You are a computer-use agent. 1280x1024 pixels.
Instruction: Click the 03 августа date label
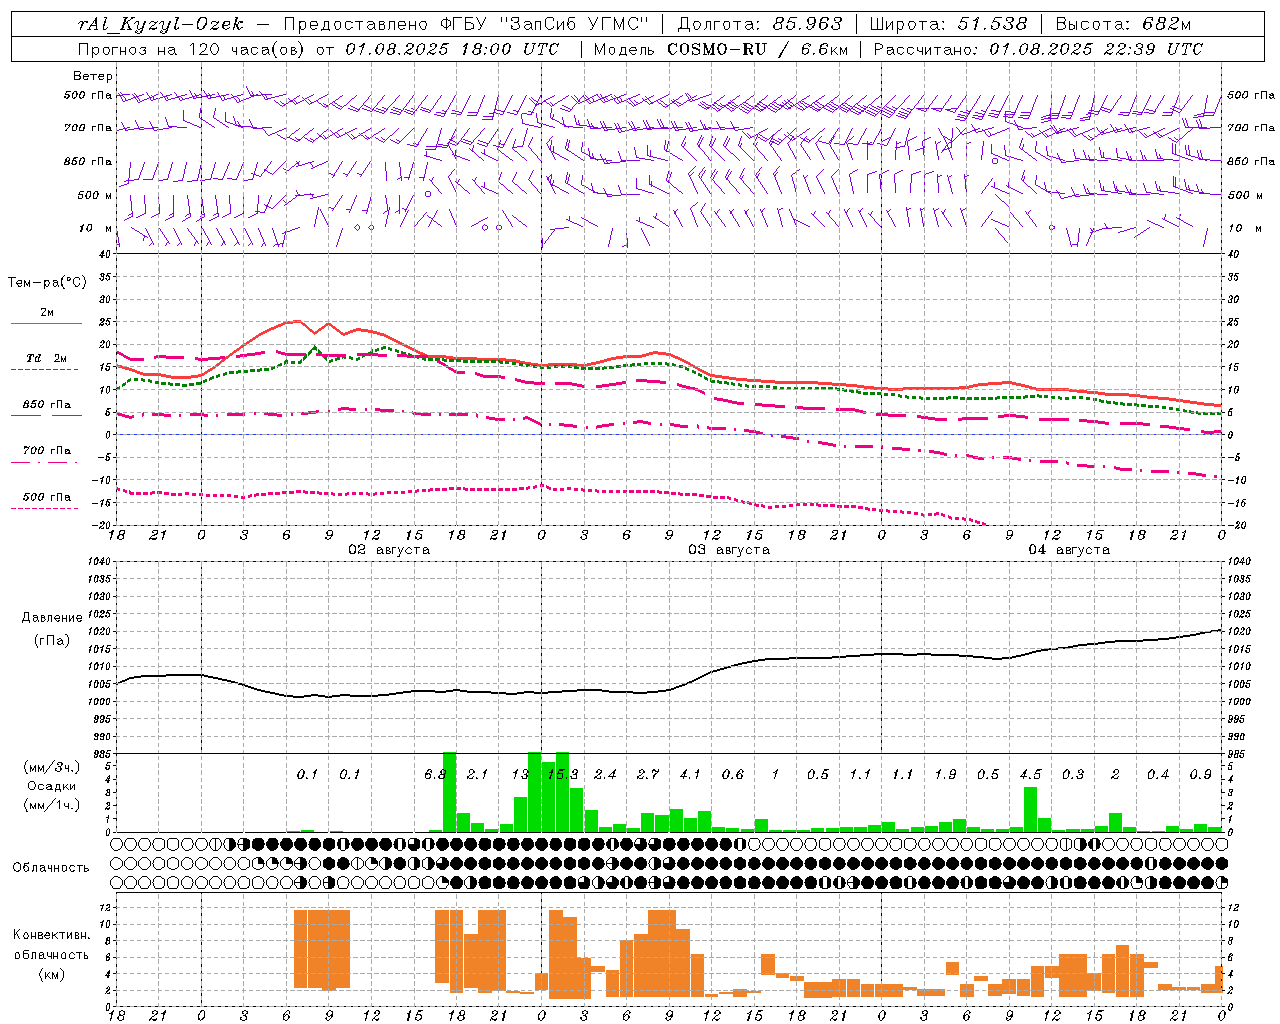pos(729,550)
